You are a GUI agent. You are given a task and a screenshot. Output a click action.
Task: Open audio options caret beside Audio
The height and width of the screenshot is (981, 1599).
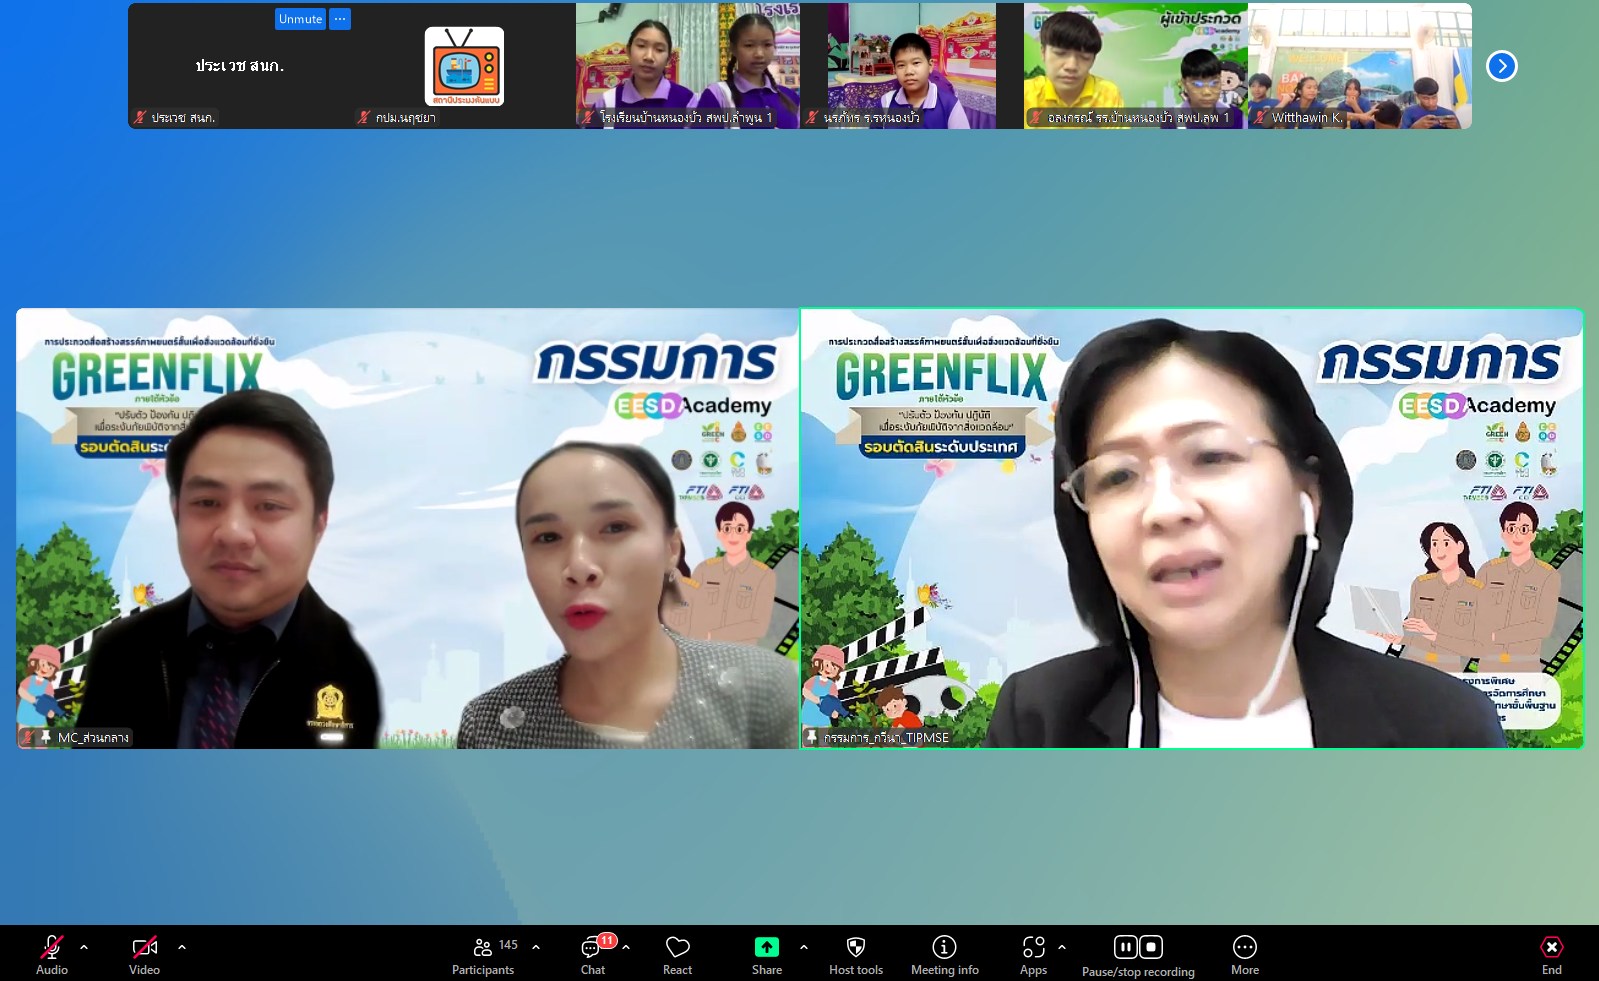[x=84, y=946]
